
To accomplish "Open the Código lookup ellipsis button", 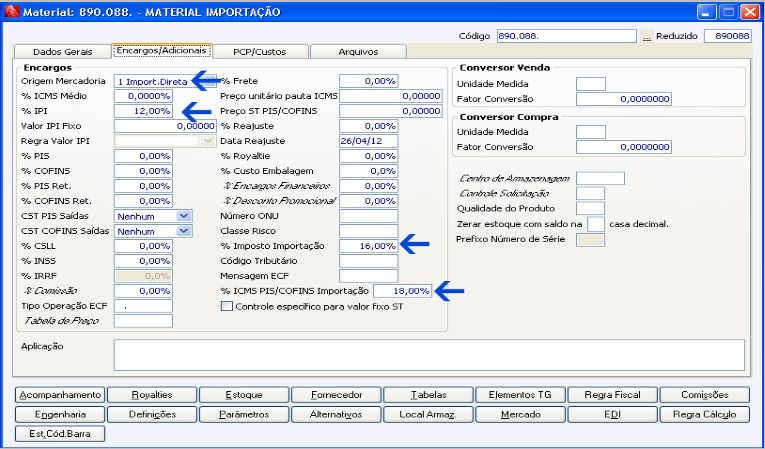I will pyautogui.click(x=647, y=36).
